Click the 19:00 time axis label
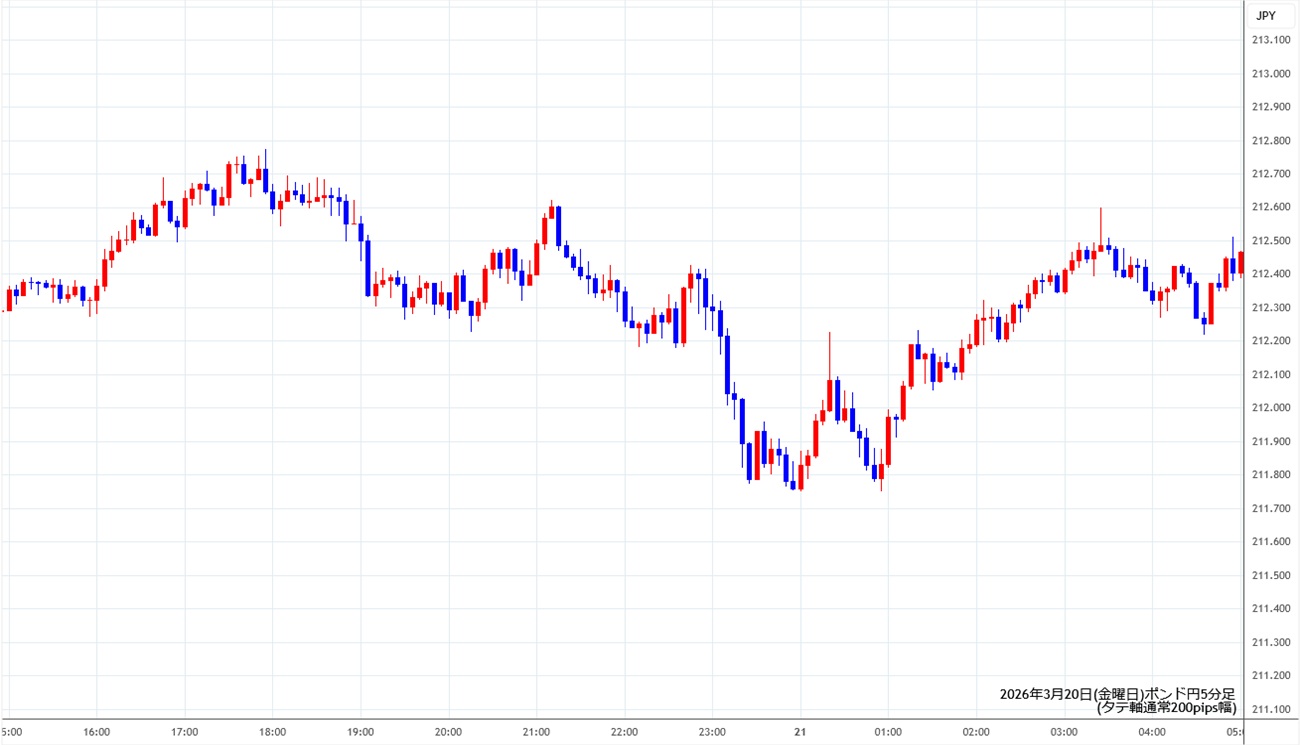Screen dimensions: 1300x745 361,731
